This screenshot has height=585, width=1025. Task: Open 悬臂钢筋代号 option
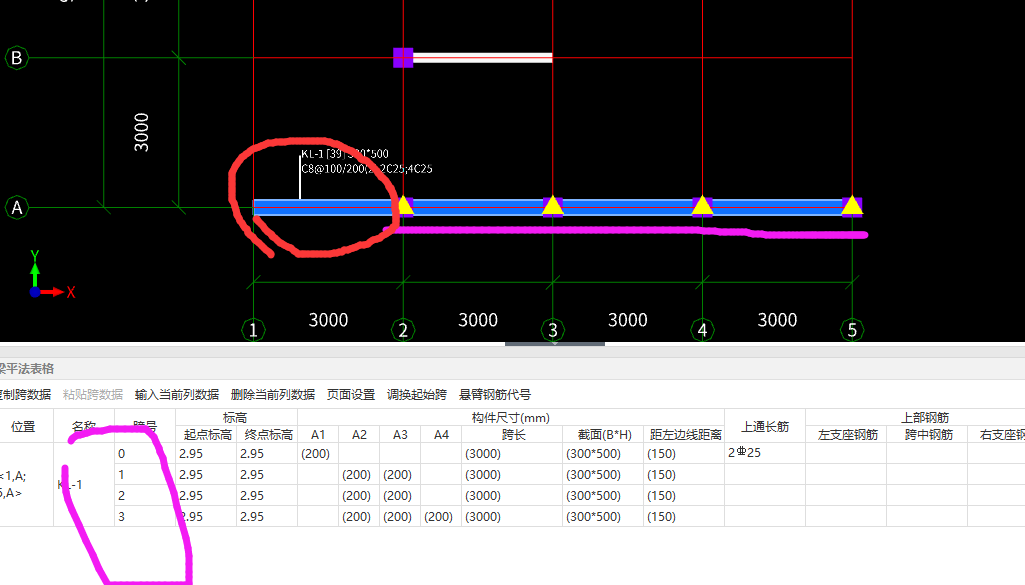pyautogui.click(x=495, y=395)
